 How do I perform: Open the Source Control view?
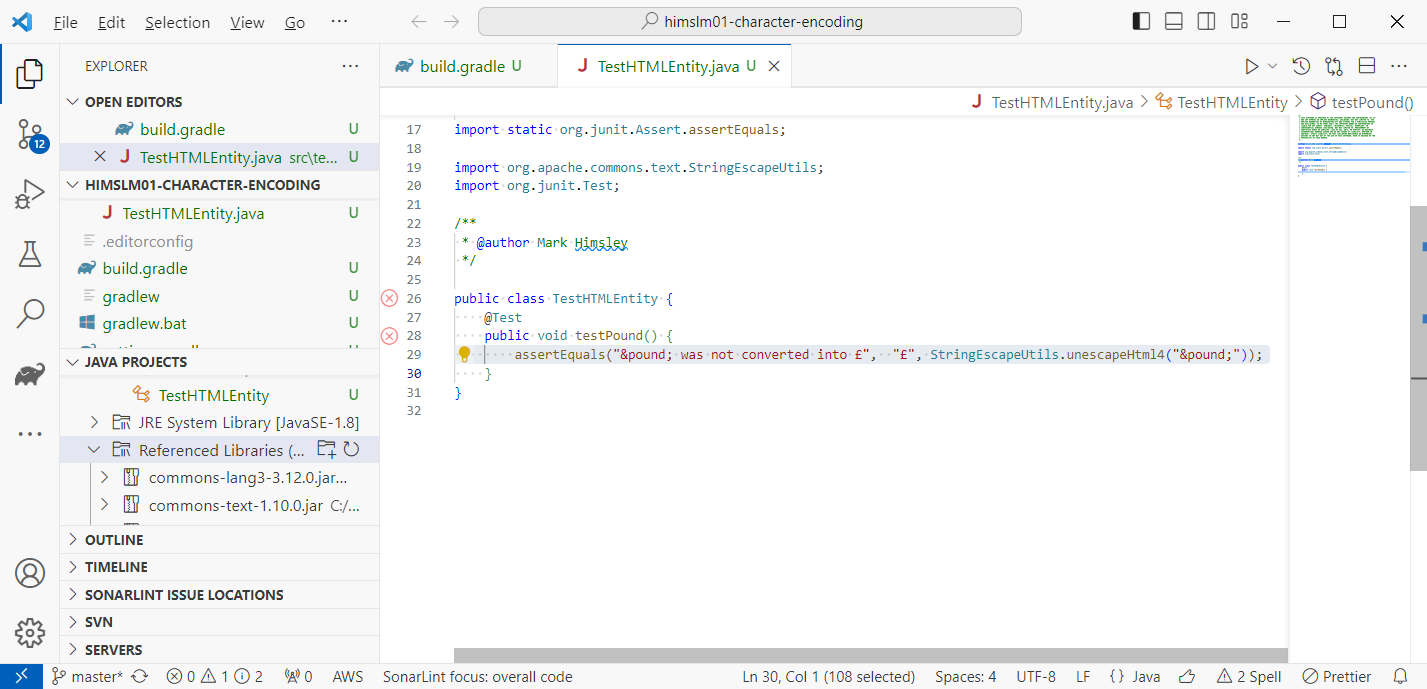coord(30,134)
